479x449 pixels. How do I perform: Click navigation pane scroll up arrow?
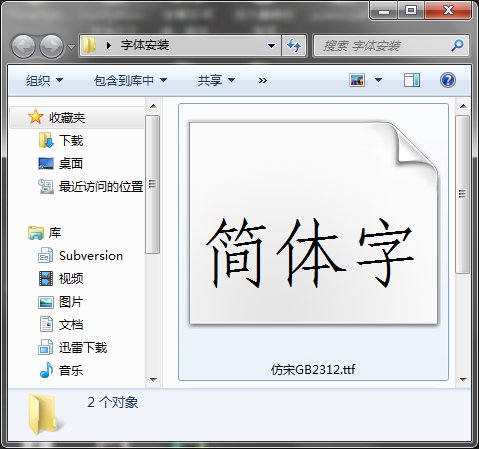pyautogui.click(x=153, y=106)
